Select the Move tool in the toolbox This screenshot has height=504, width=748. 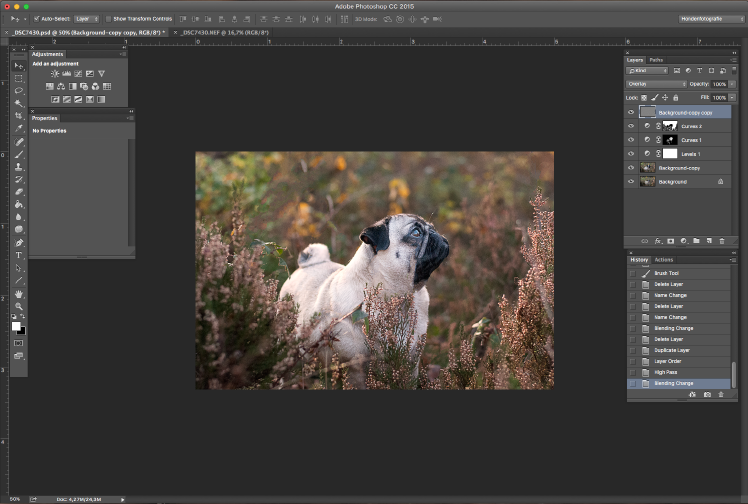pyautogui.click(x=19, y=66)
